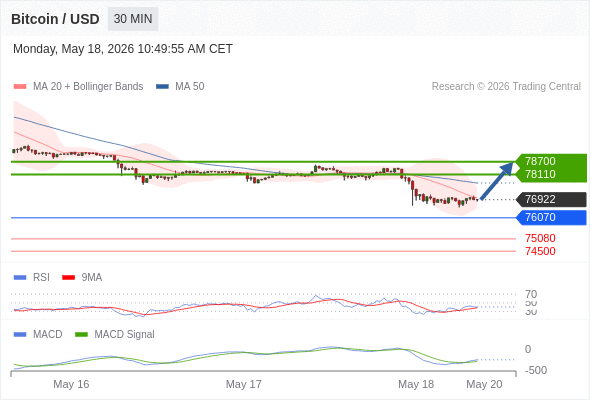Image resolution: width=590 pixels, height=400 pixels.
Task: Click the MA 50 blue legend swatch
Action: pyautogui.click(x=162, y=87)
